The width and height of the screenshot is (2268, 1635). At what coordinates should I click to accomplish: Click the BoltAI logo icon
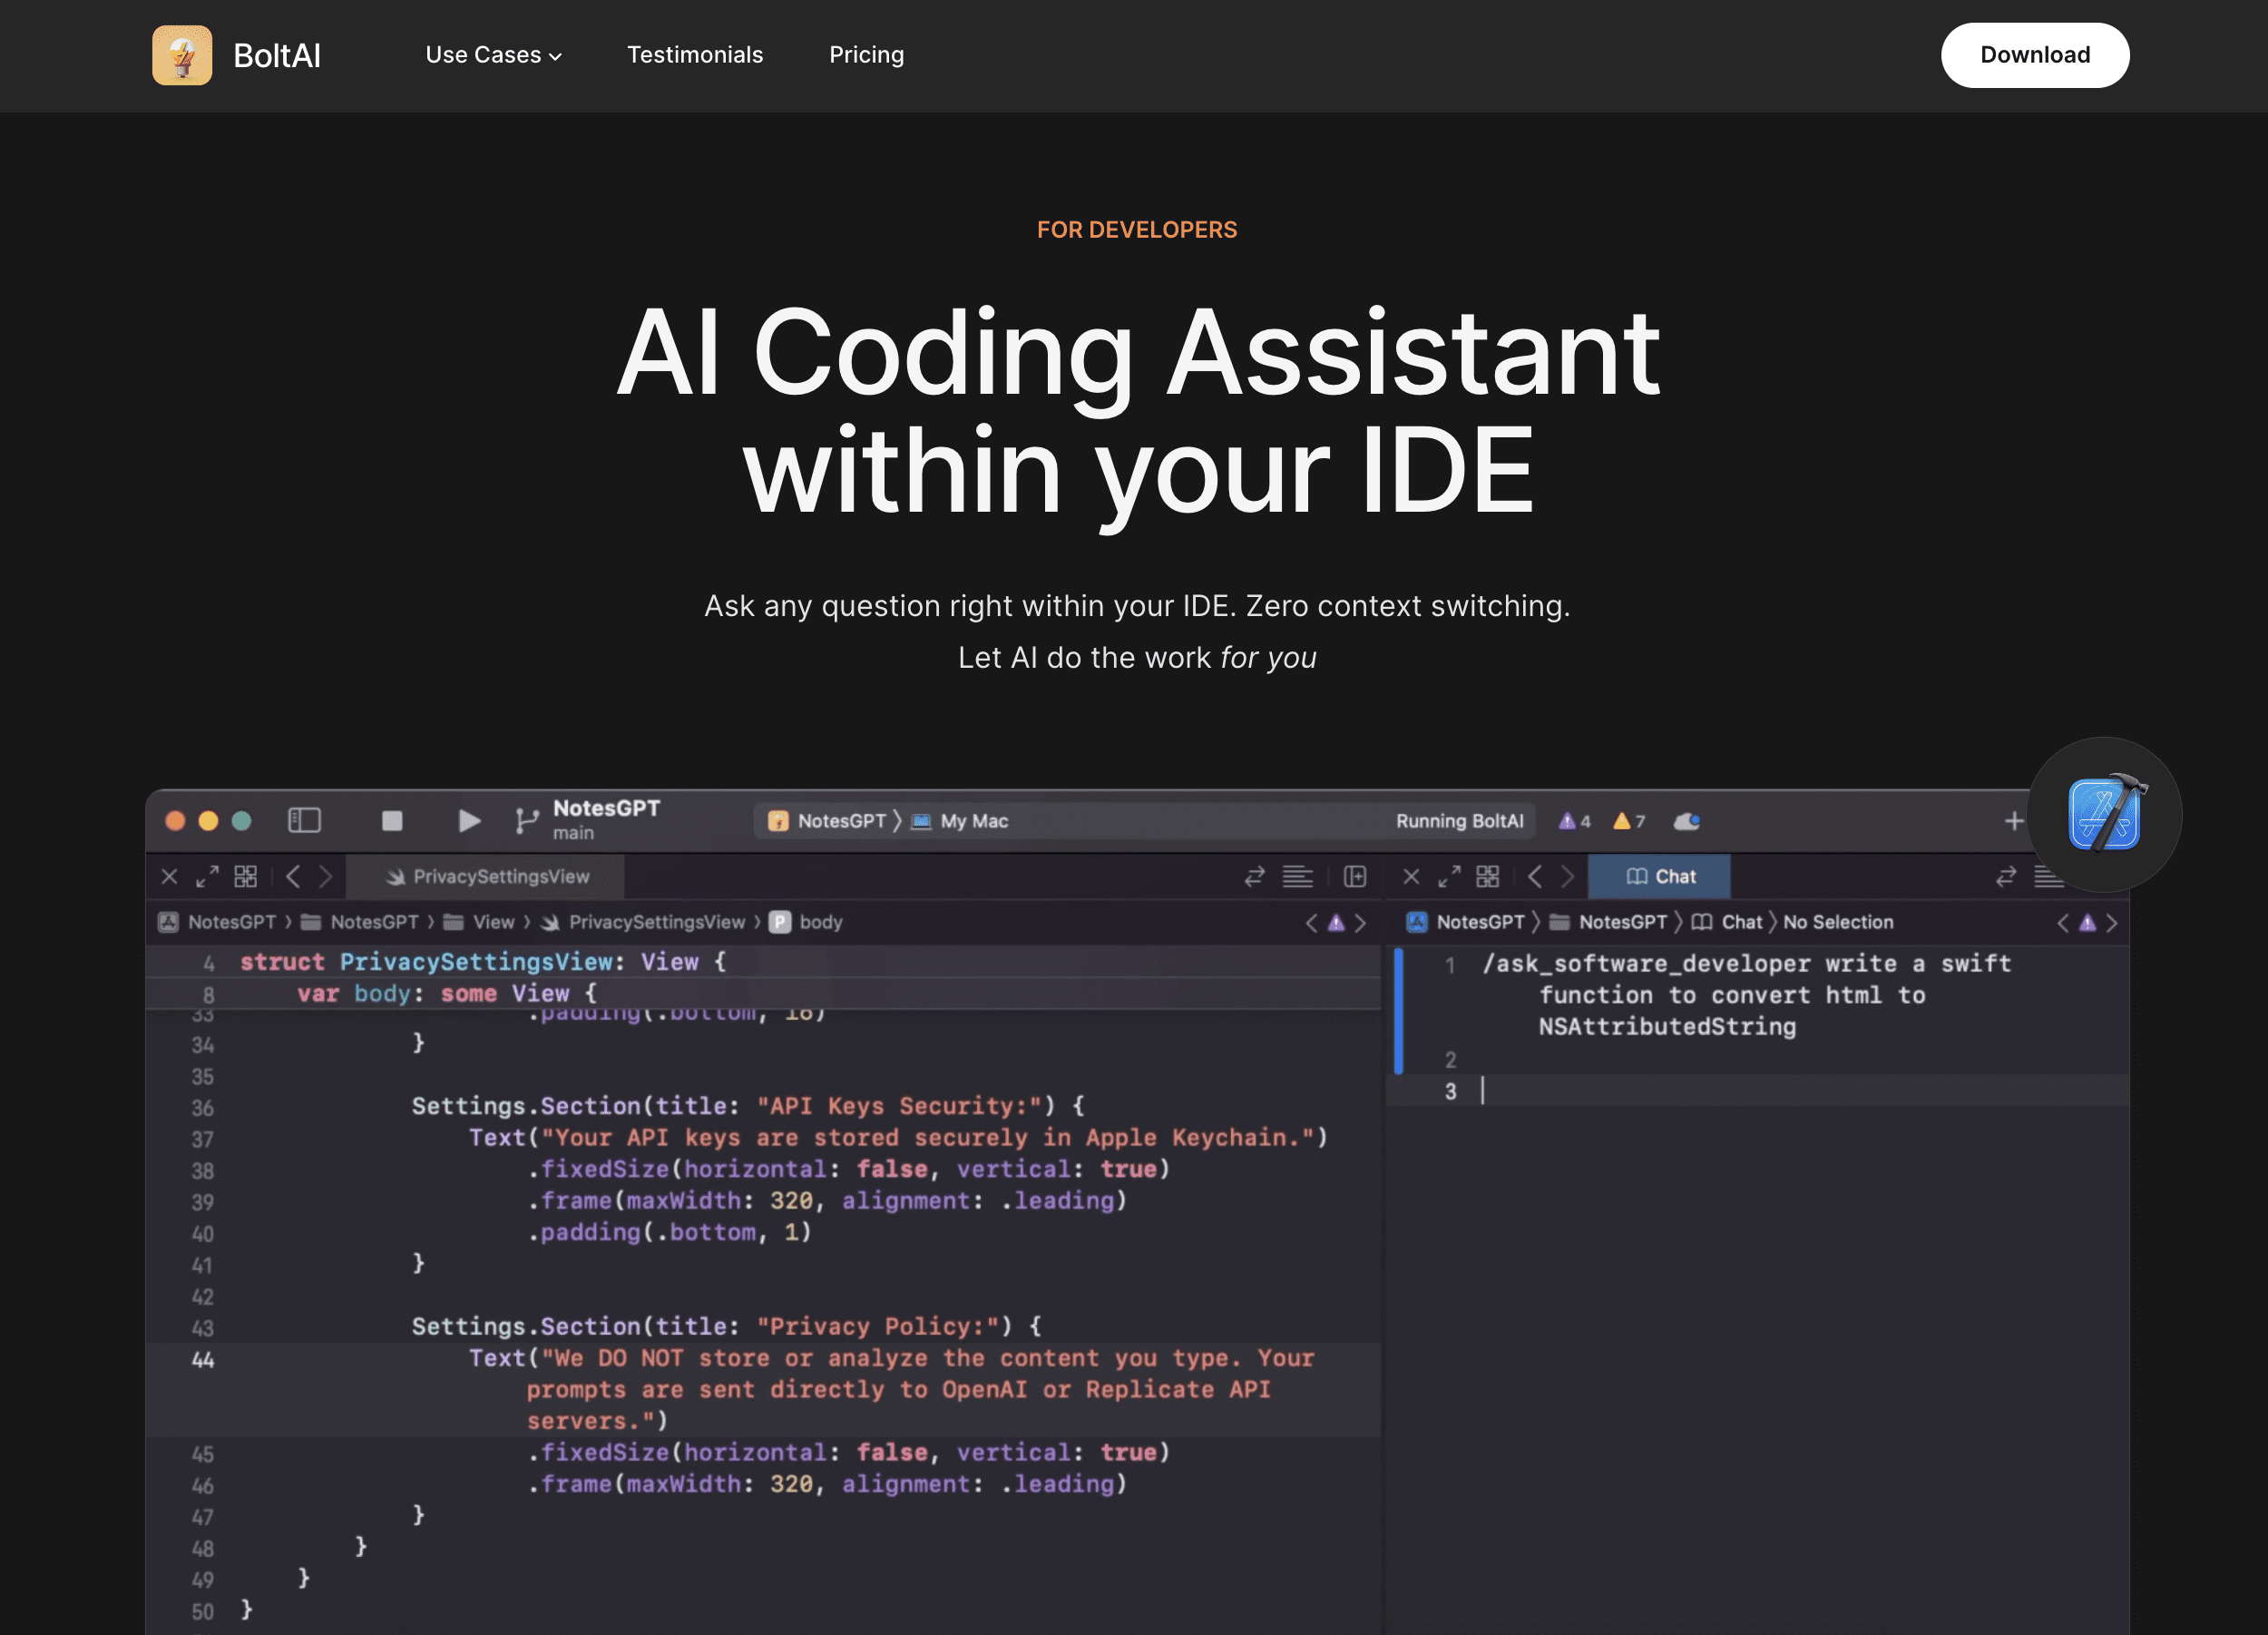pos(182,55)
